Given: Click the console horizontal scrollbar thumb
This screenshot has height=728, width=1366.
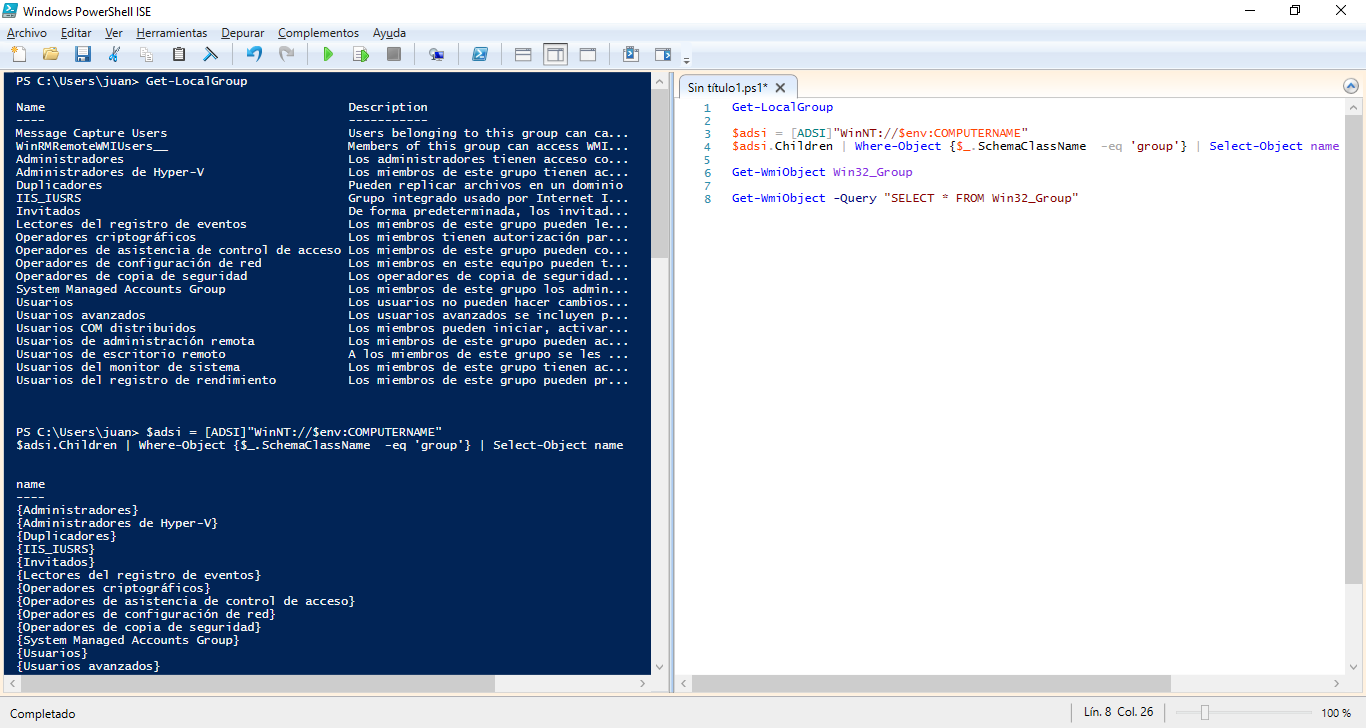Looking at the screenshot, I should click(256, 684).
